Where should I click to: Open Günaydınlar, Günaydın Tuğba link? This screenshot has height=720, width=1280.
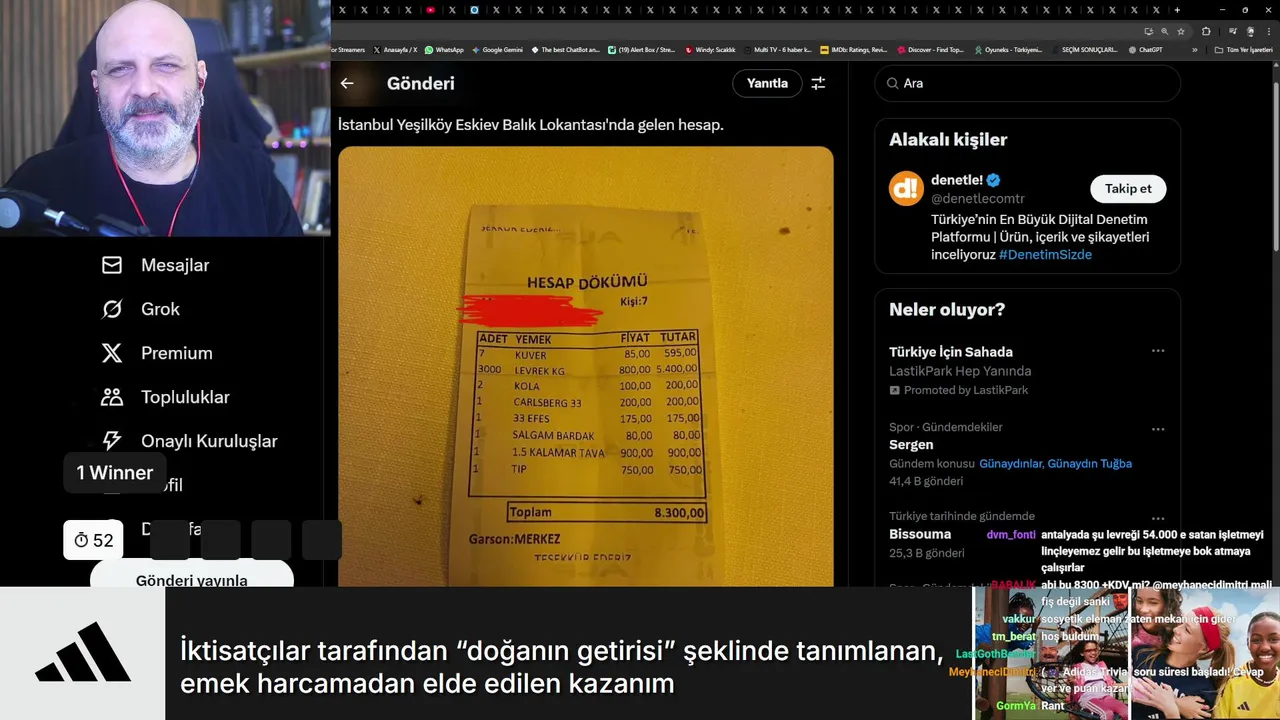coord(1055,464)
